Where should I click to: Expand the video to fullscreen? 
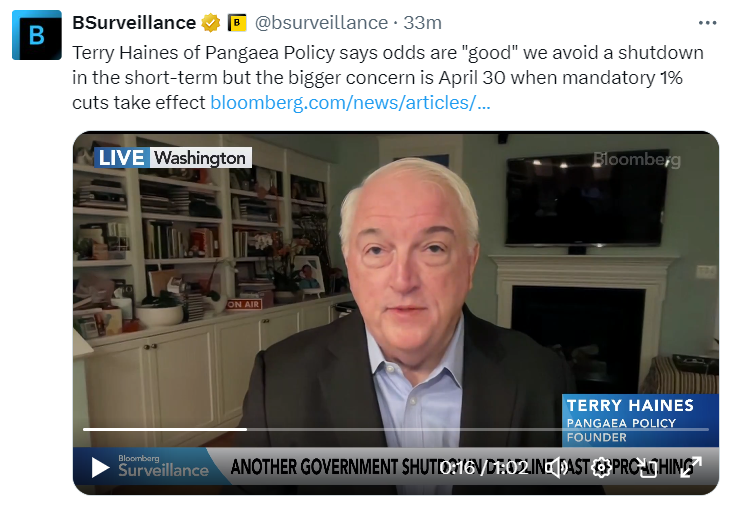(x=690, y=467)
